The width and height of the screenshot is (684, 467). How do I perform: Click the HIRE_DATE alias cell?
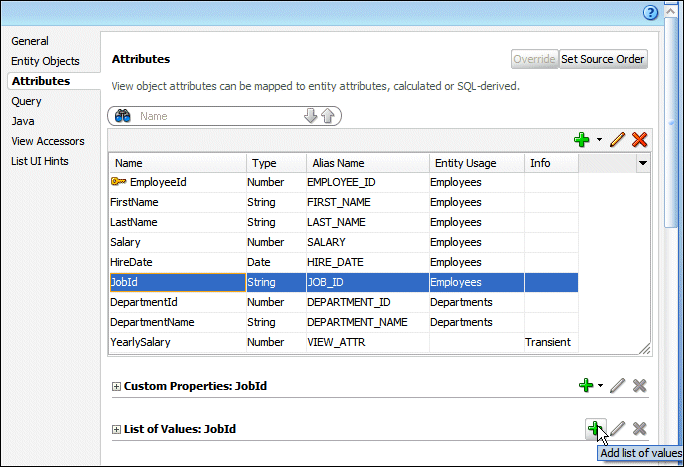368,262
